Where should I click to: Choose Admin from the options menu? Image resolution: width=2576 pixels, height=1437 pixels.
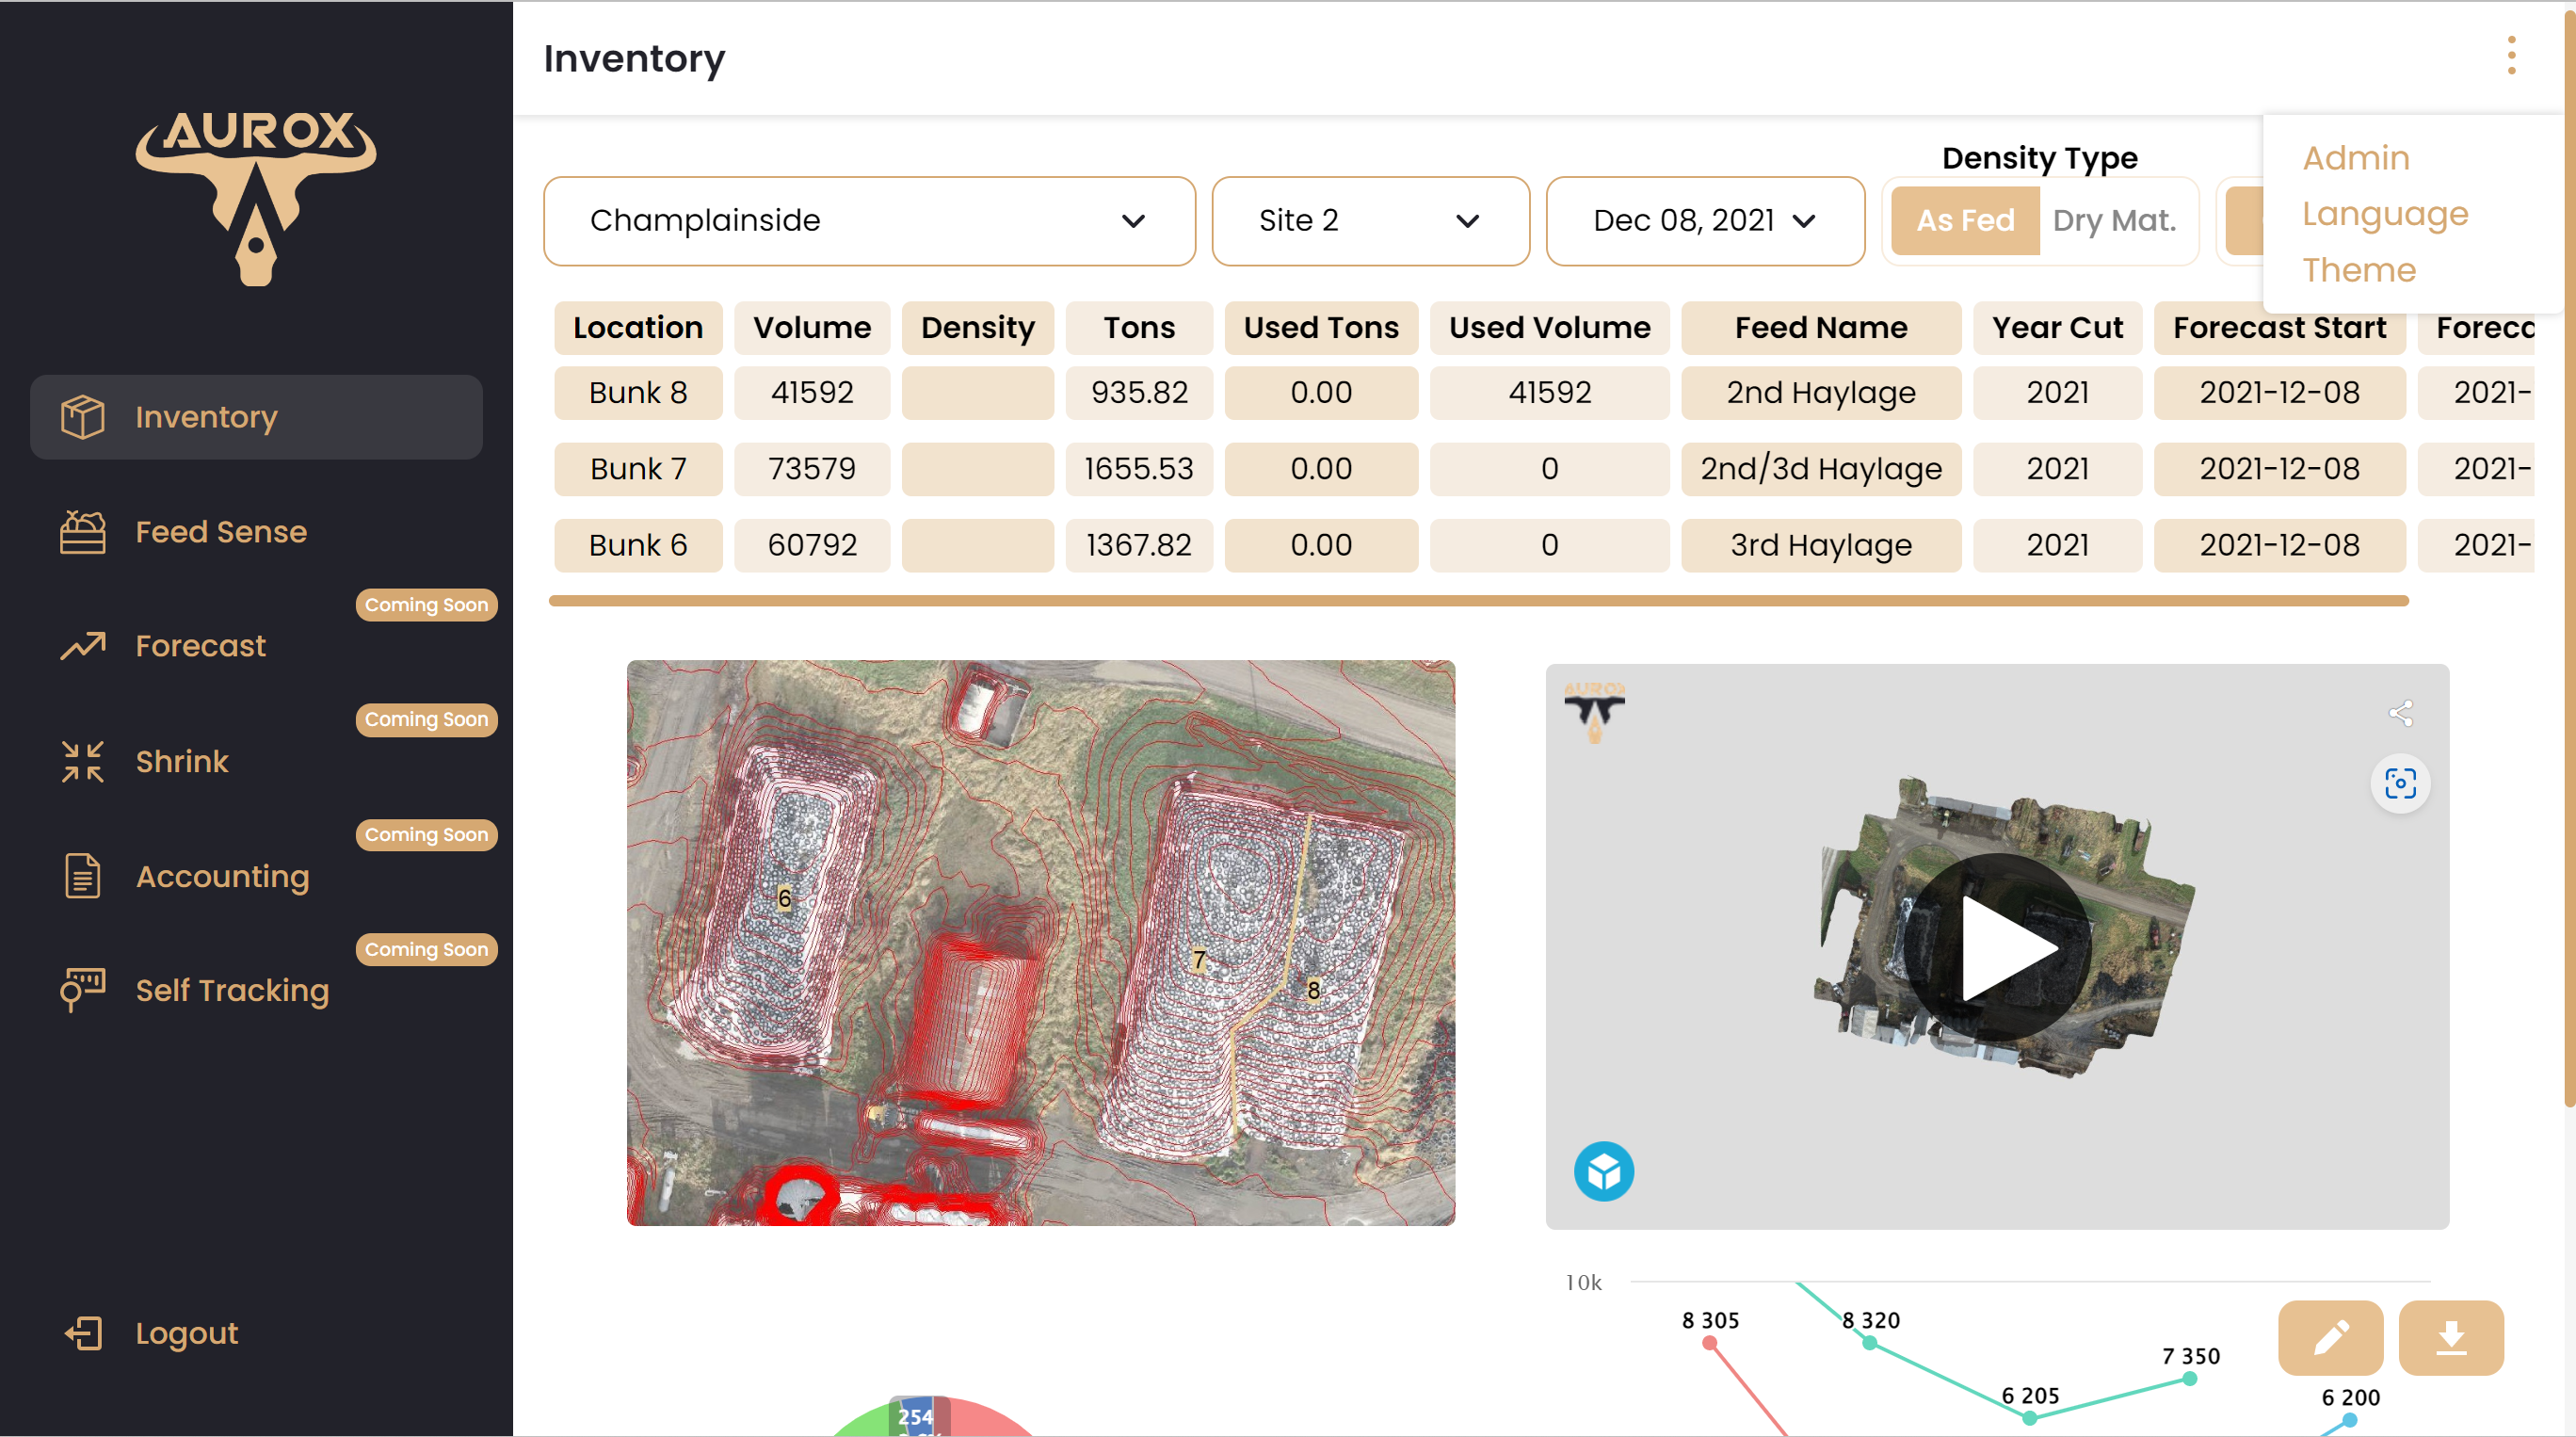tap(2356, 158)
